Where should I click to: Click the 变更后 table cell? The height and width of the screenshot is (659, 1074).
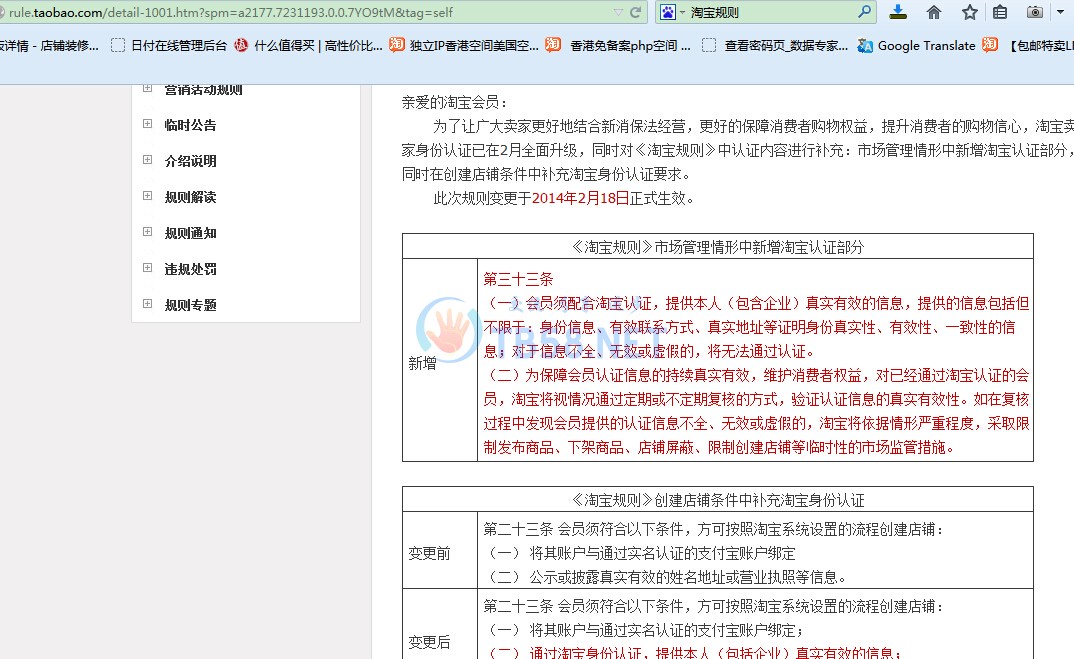click(x=440, y=625)
